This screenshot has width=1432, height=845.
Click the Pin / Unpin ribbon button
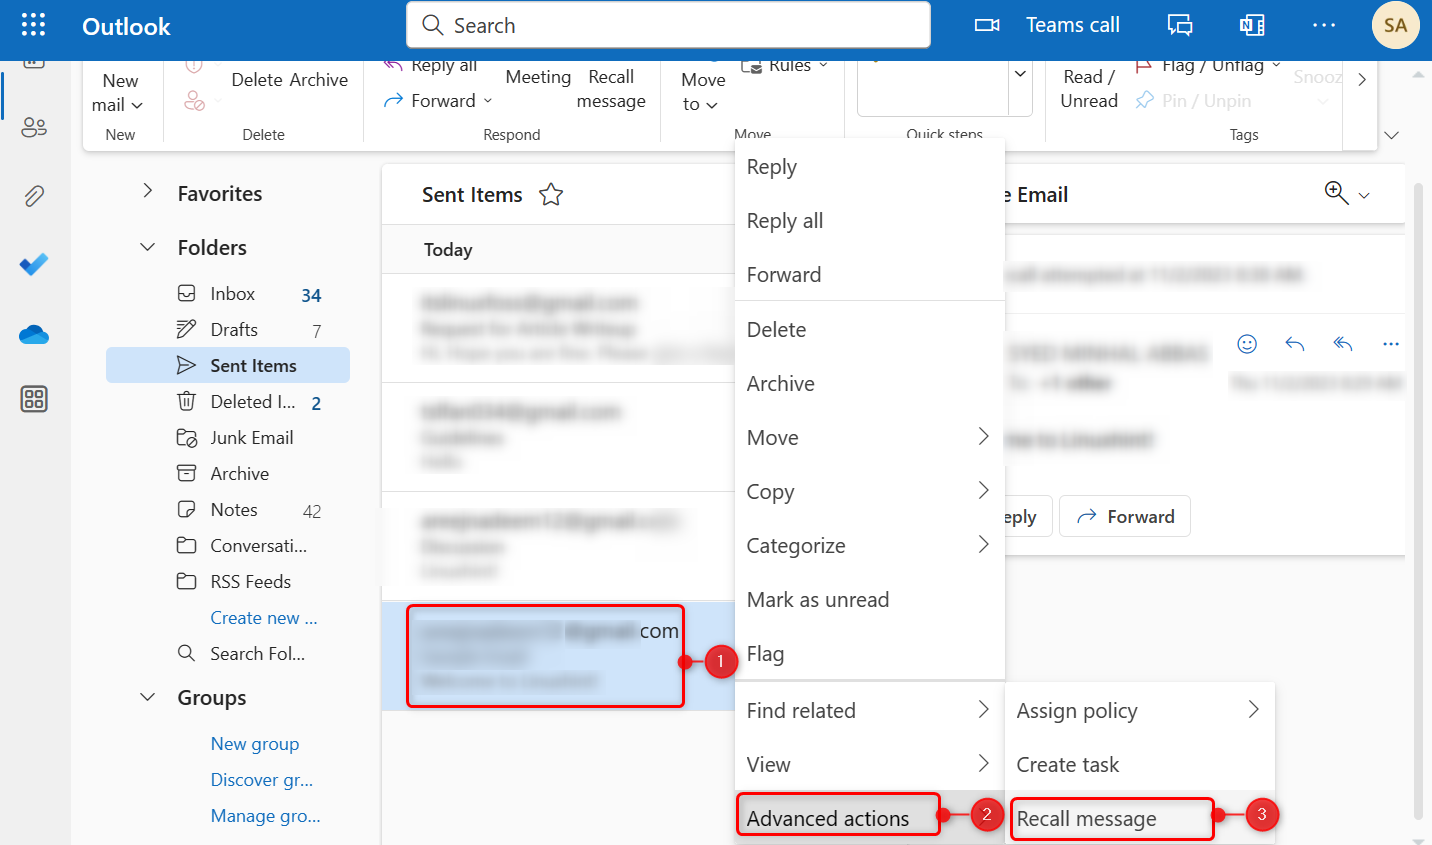pyautogui.click(x=1194, y=101)
